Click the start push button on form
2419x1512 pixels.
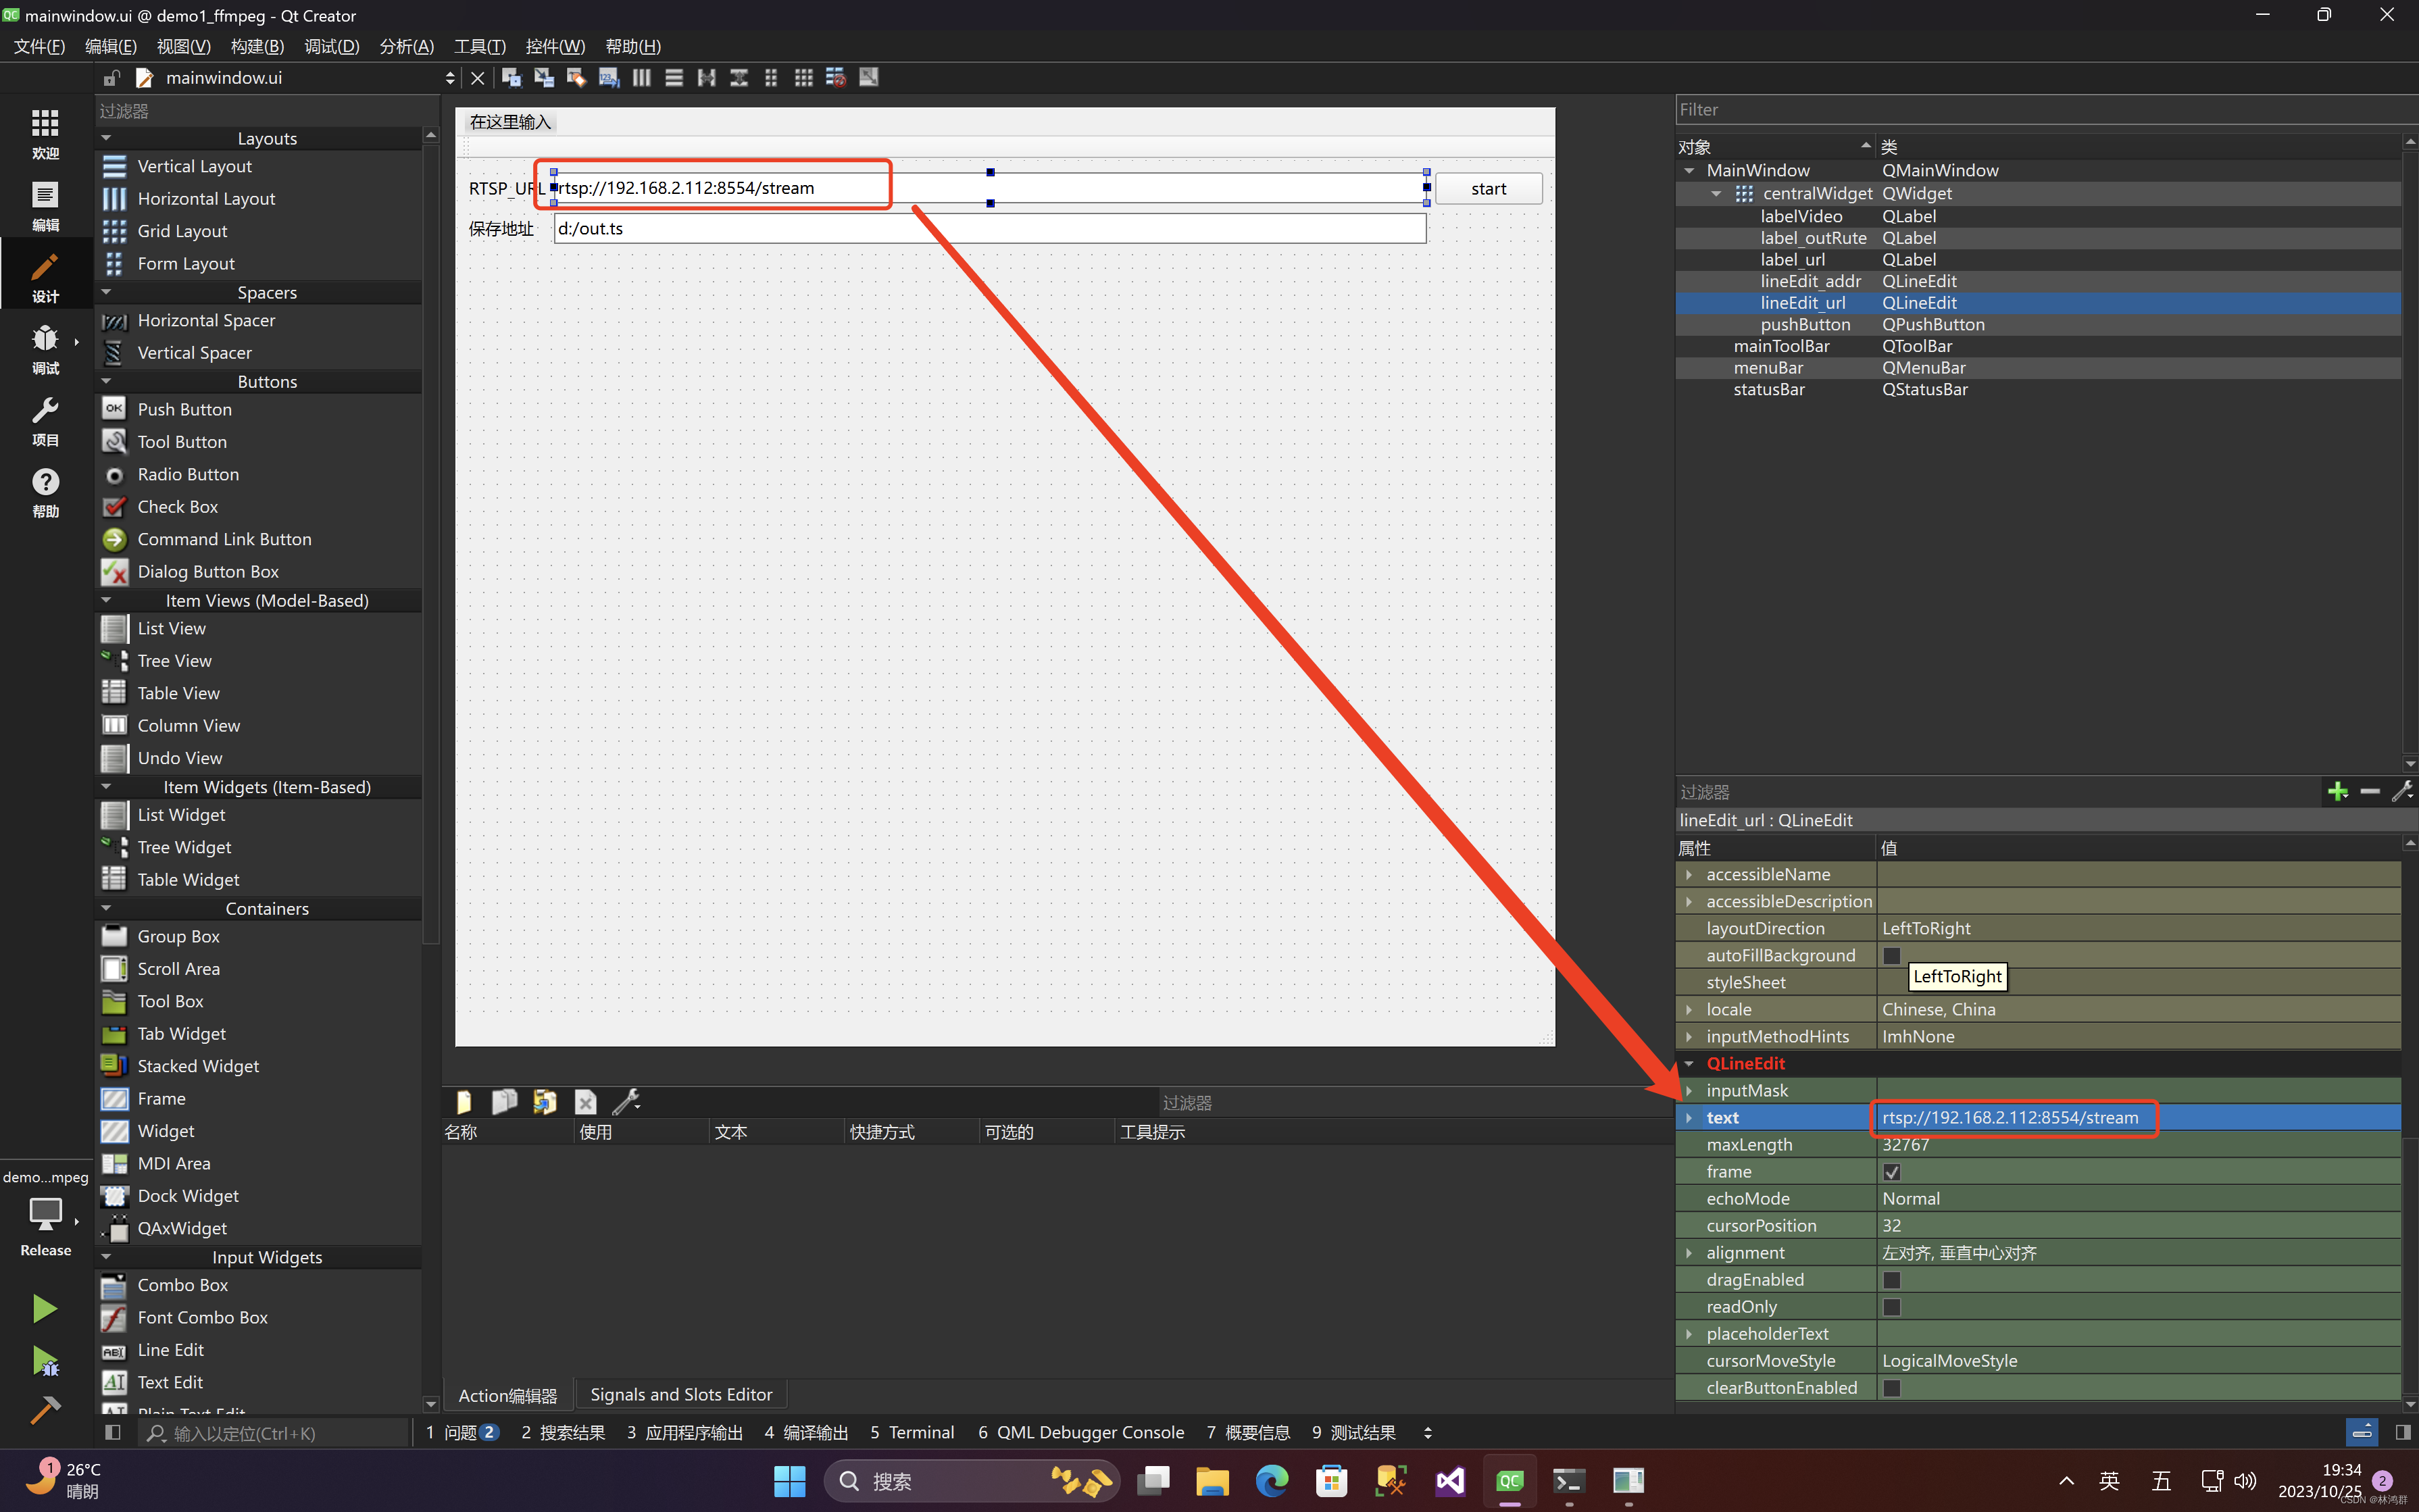point(1488,188)
